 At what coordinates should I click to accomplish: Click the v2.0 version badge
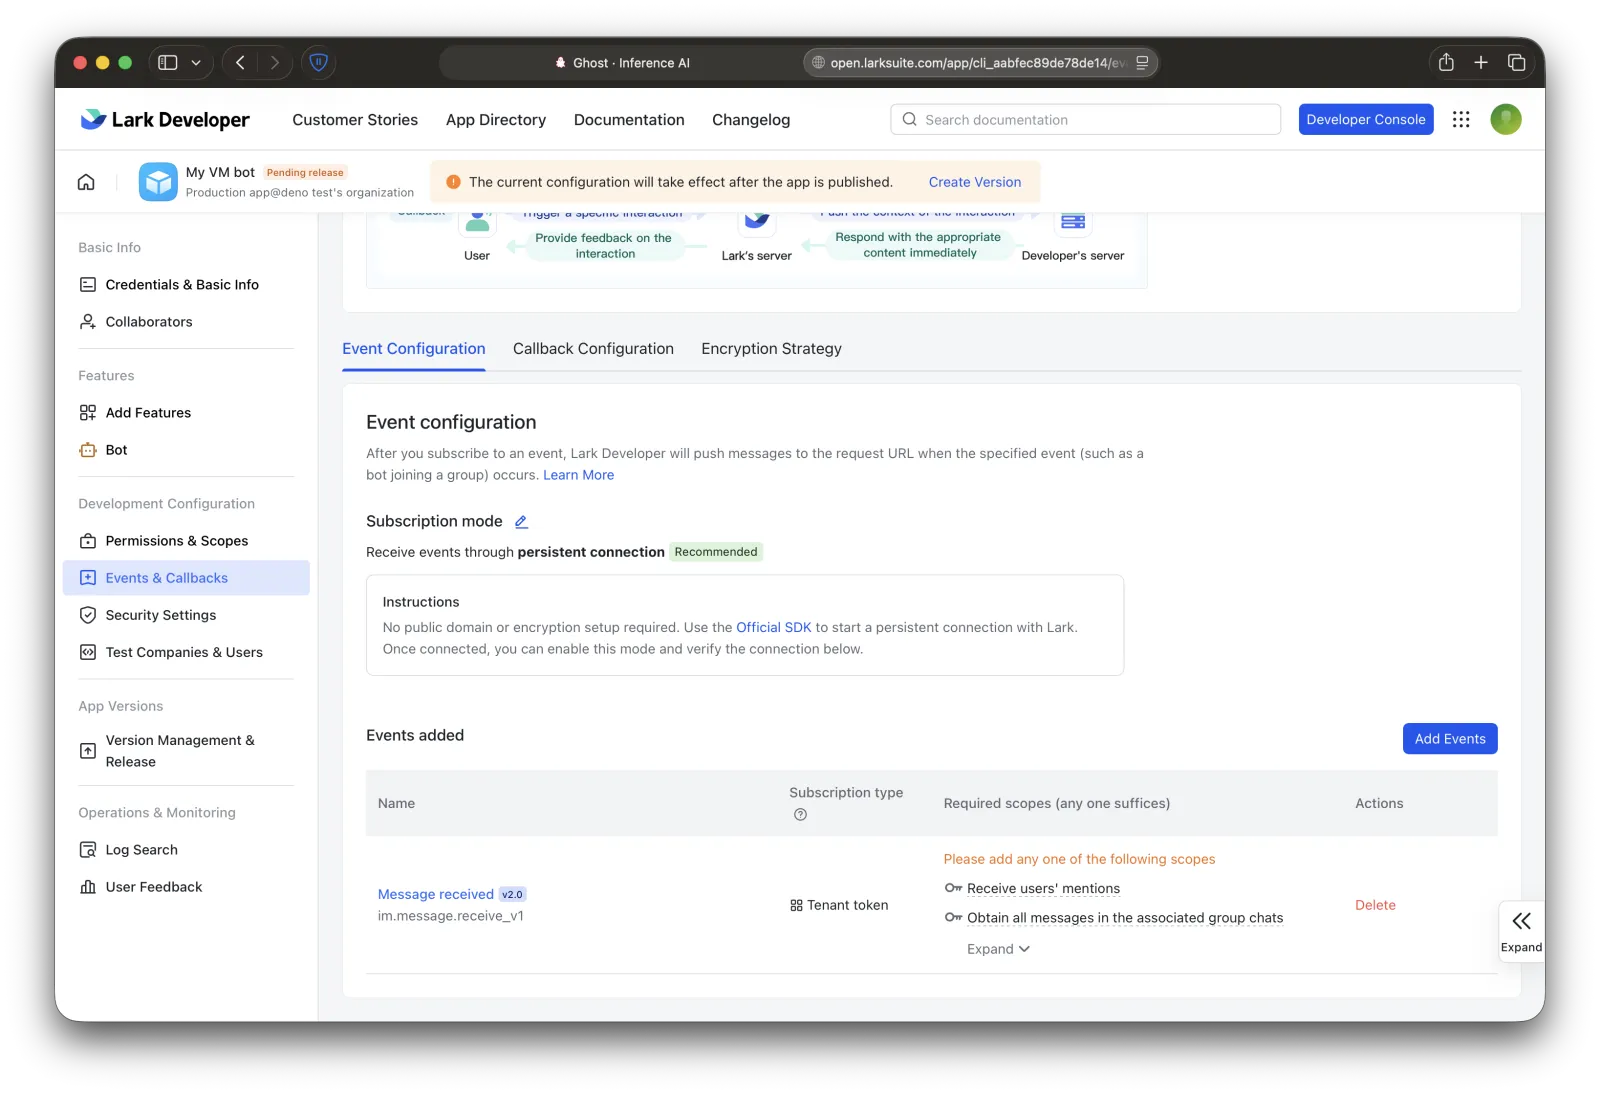click(x=513, y=895)
